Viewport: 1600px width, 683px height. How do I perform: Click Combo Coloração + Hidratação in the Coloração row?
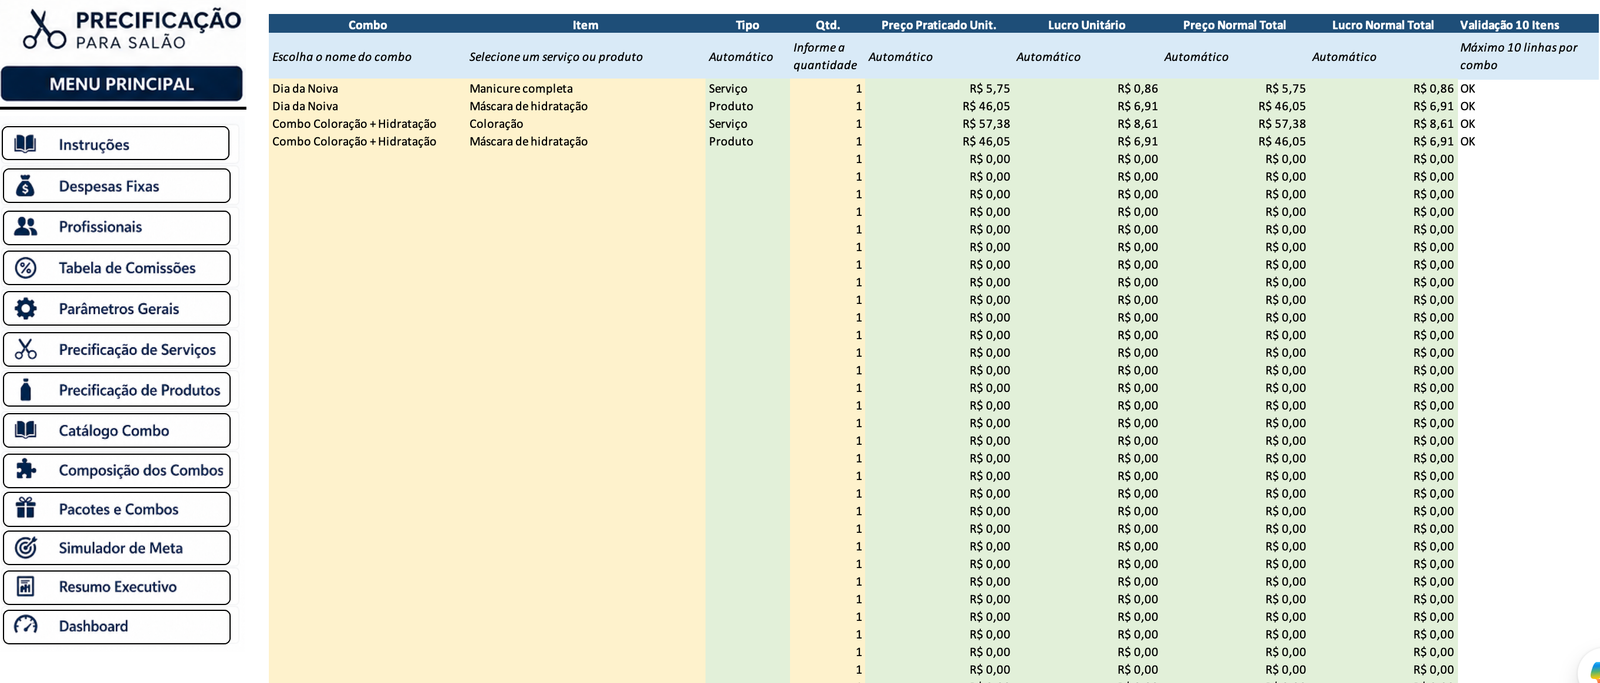tap(368, 124)
